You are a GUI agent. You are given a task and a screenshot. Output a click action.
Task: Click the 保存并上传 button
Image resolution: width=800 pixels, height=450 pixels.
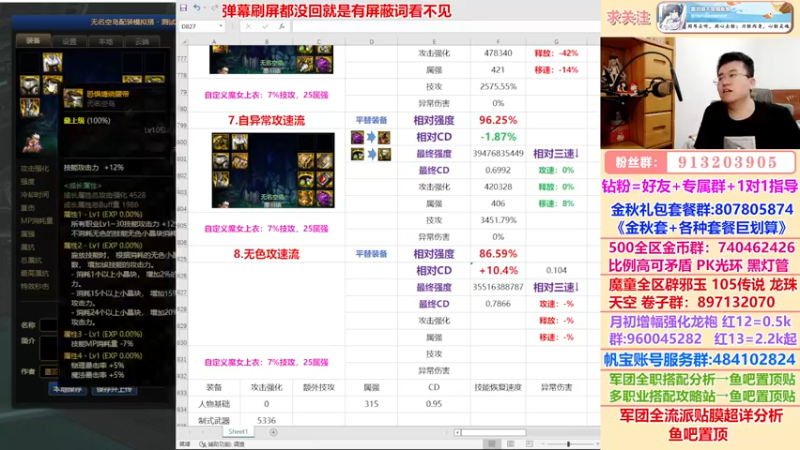point(114,389)
